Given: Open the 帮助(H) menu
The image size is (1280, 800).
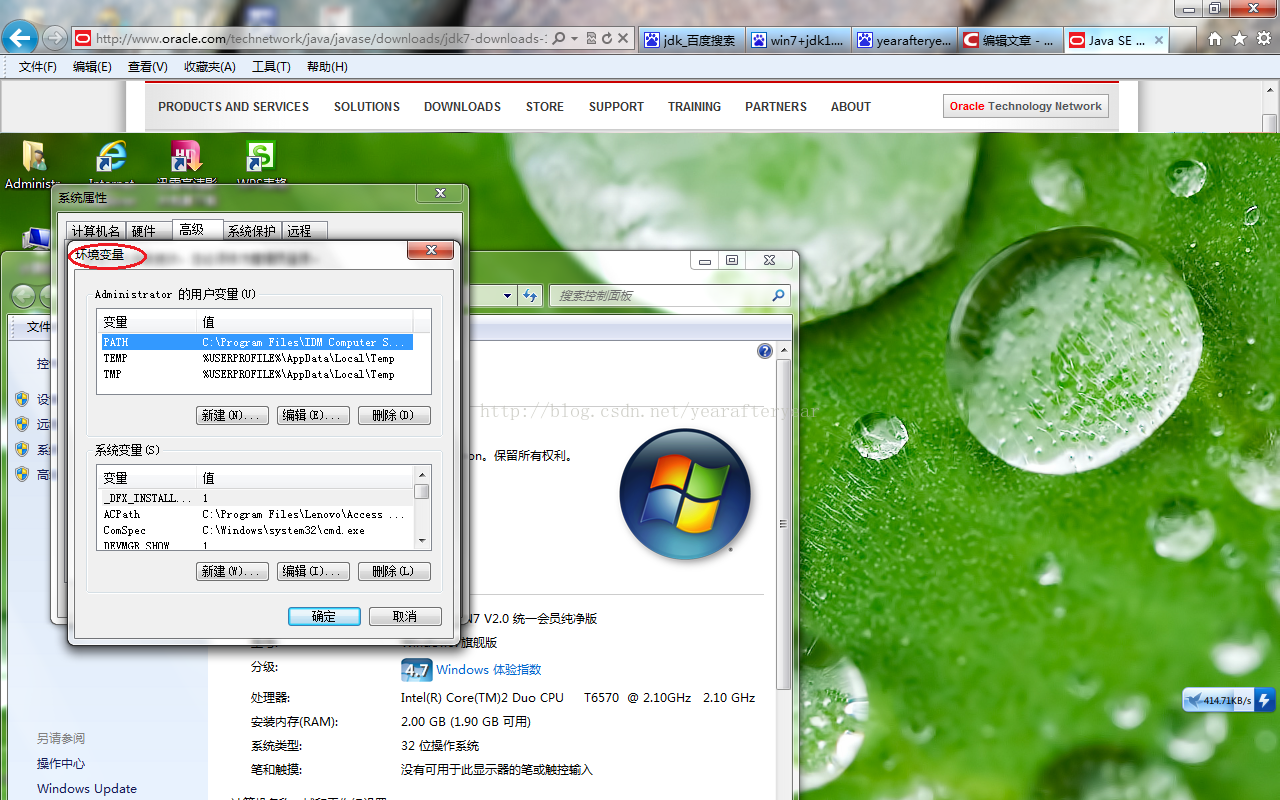Looking at the screenshot, I should pos(327,67).
